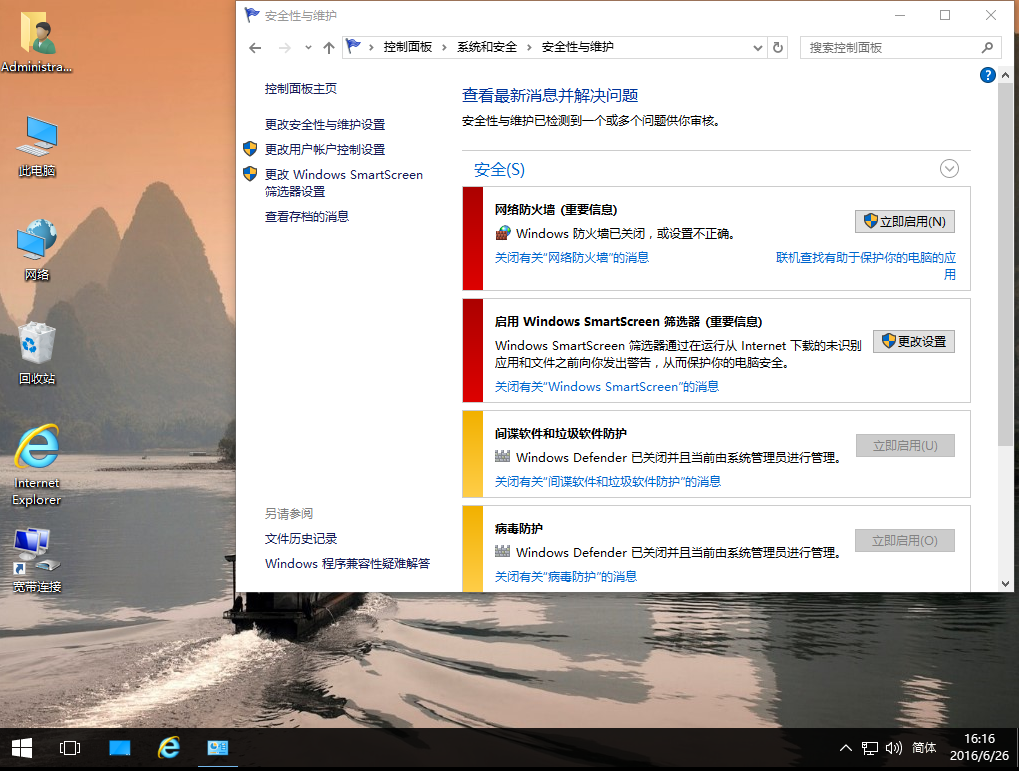The image size is (1019, 771).
Task: Open Windows 程序兼容性疑难解答 link
Action: 347,564
